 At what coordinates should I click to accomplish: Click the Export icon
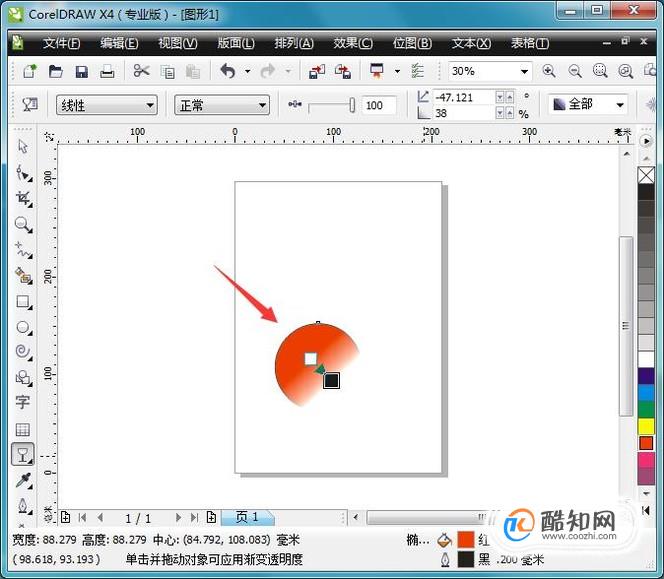pos(343,71)
